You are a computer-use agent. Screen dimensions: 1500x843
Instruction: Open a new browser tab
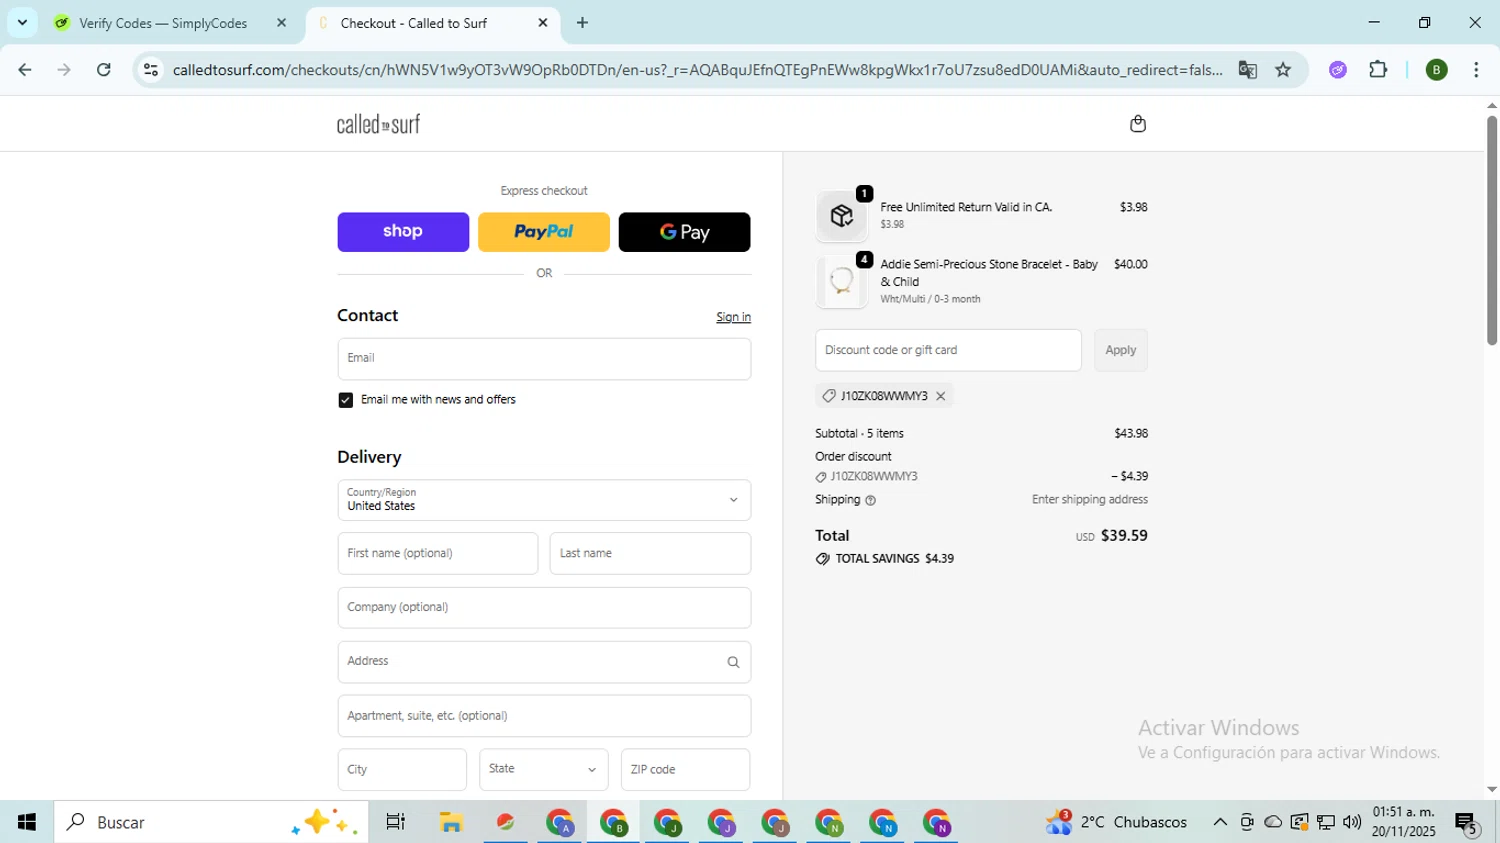tap(582, 23)
